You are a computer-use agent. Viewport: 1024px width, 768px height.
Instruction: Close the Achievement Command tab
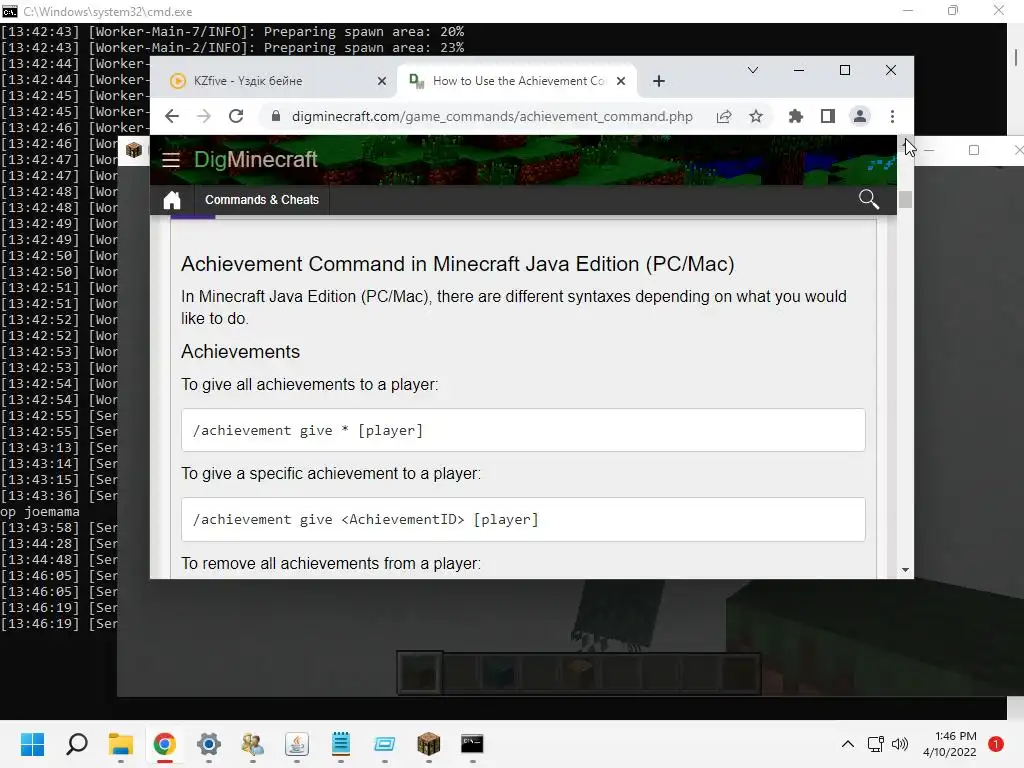(x=621, y=81)
